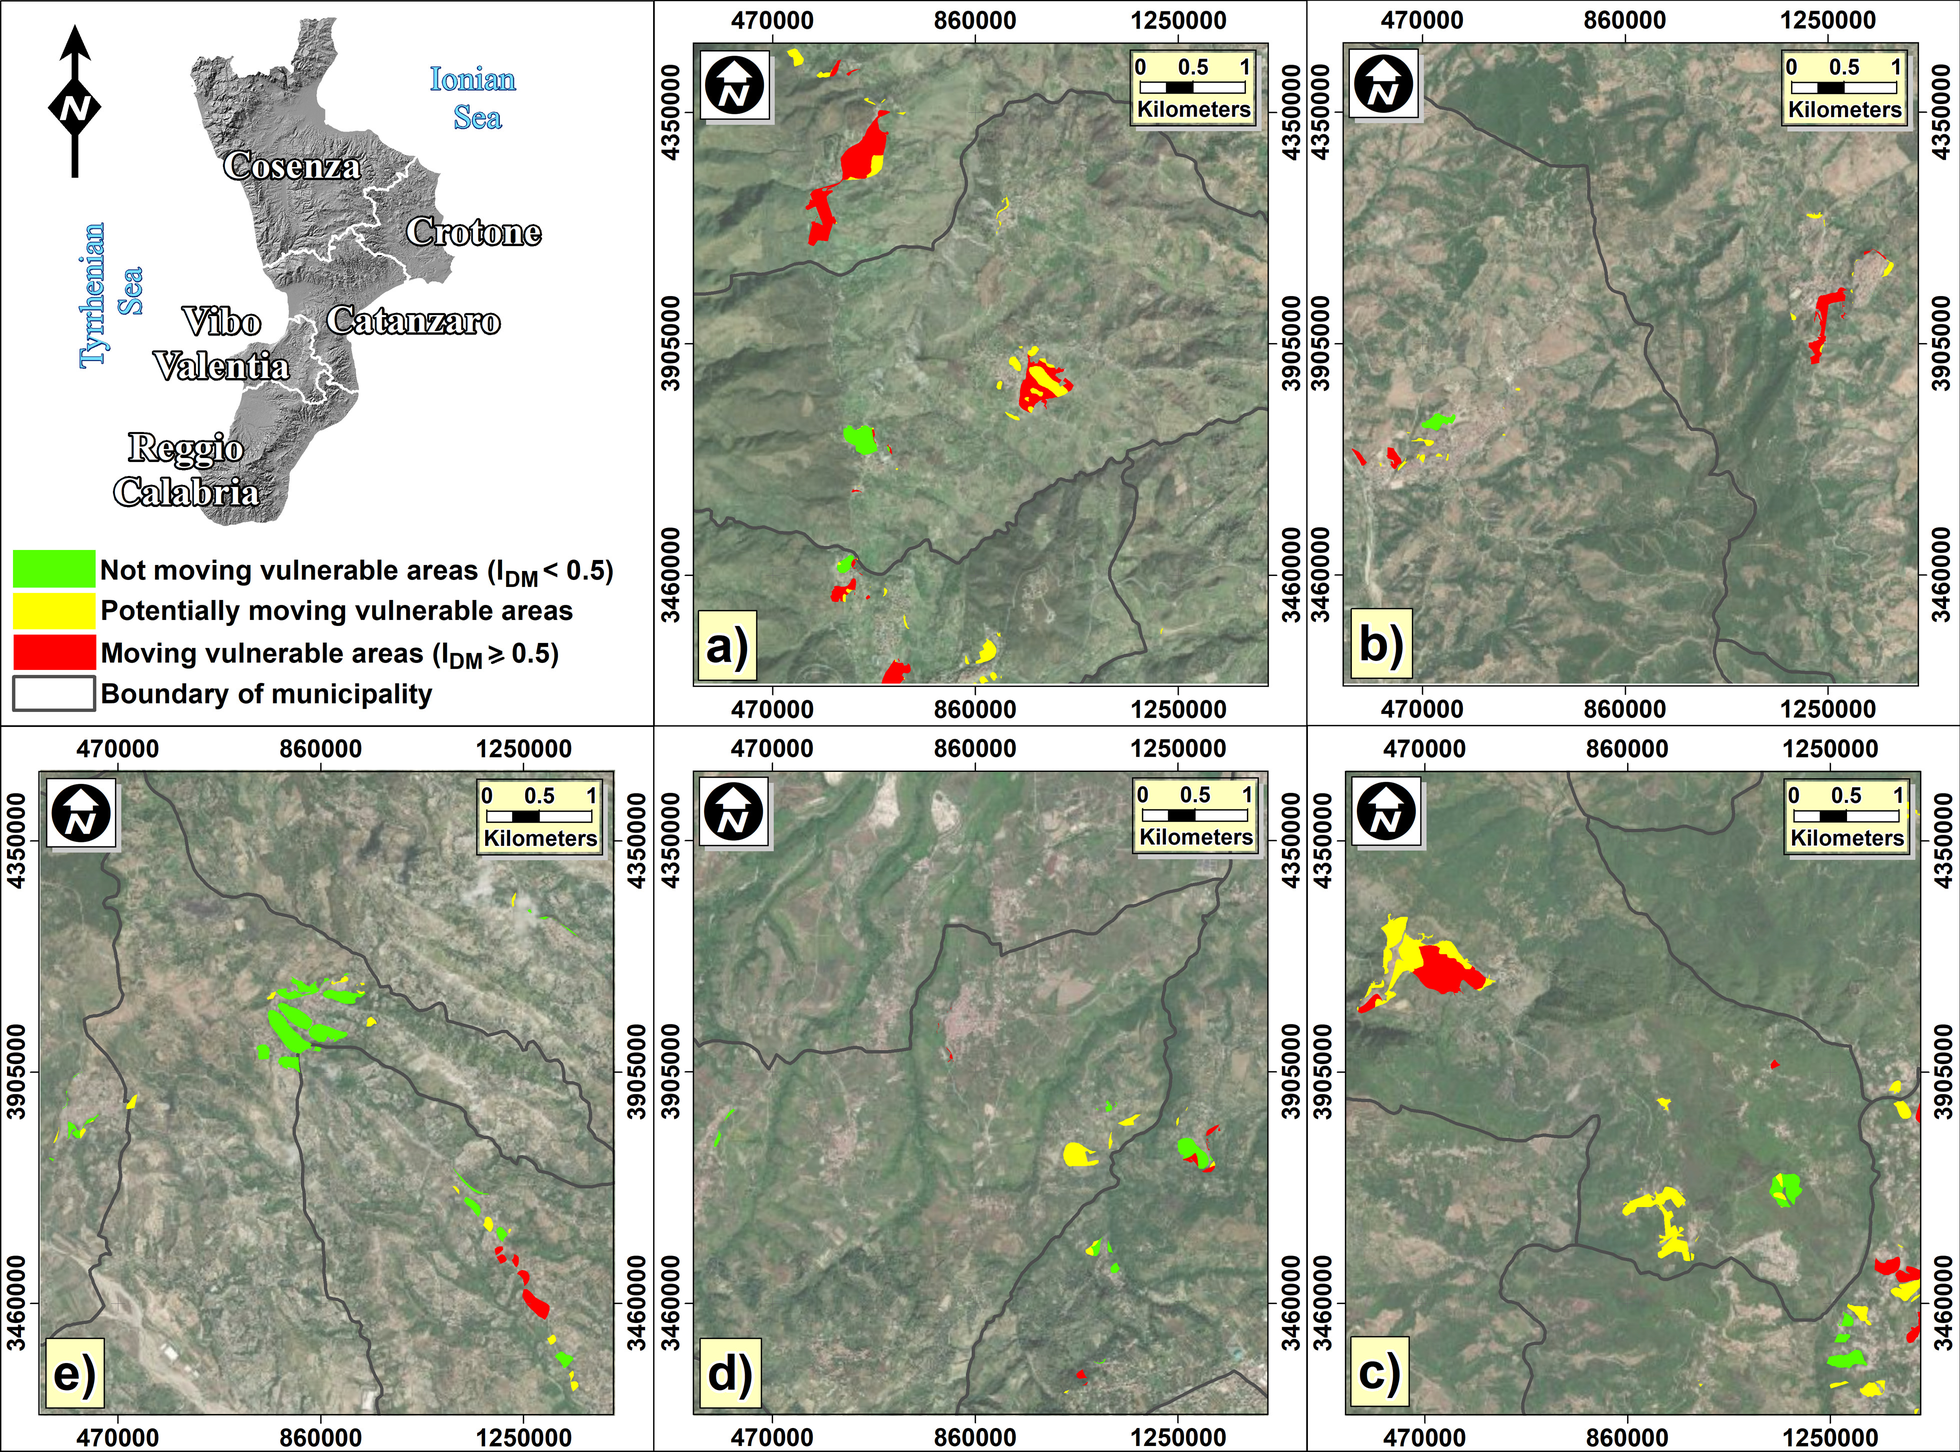1960x1452 pixels.
Task: Click the north arrow icon in panel e)
Action: (x=82, y=811)
